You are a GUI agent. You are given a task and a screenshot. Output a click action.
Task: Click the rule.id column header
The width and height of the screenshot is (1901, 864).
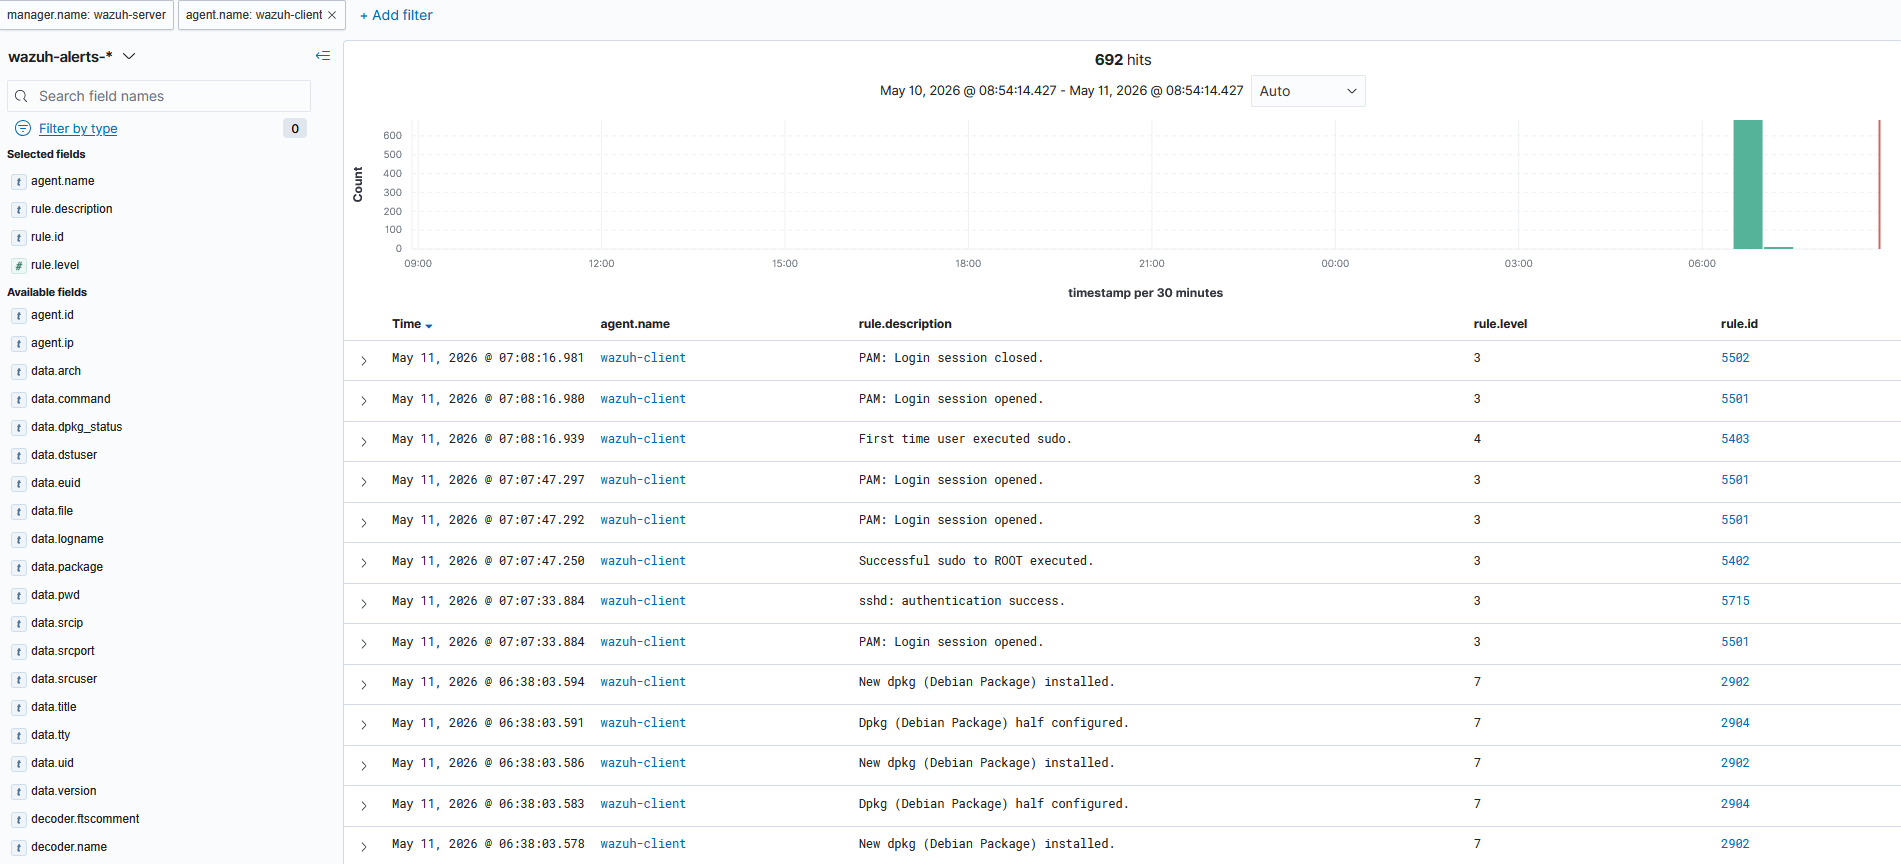pos(1739,324)
